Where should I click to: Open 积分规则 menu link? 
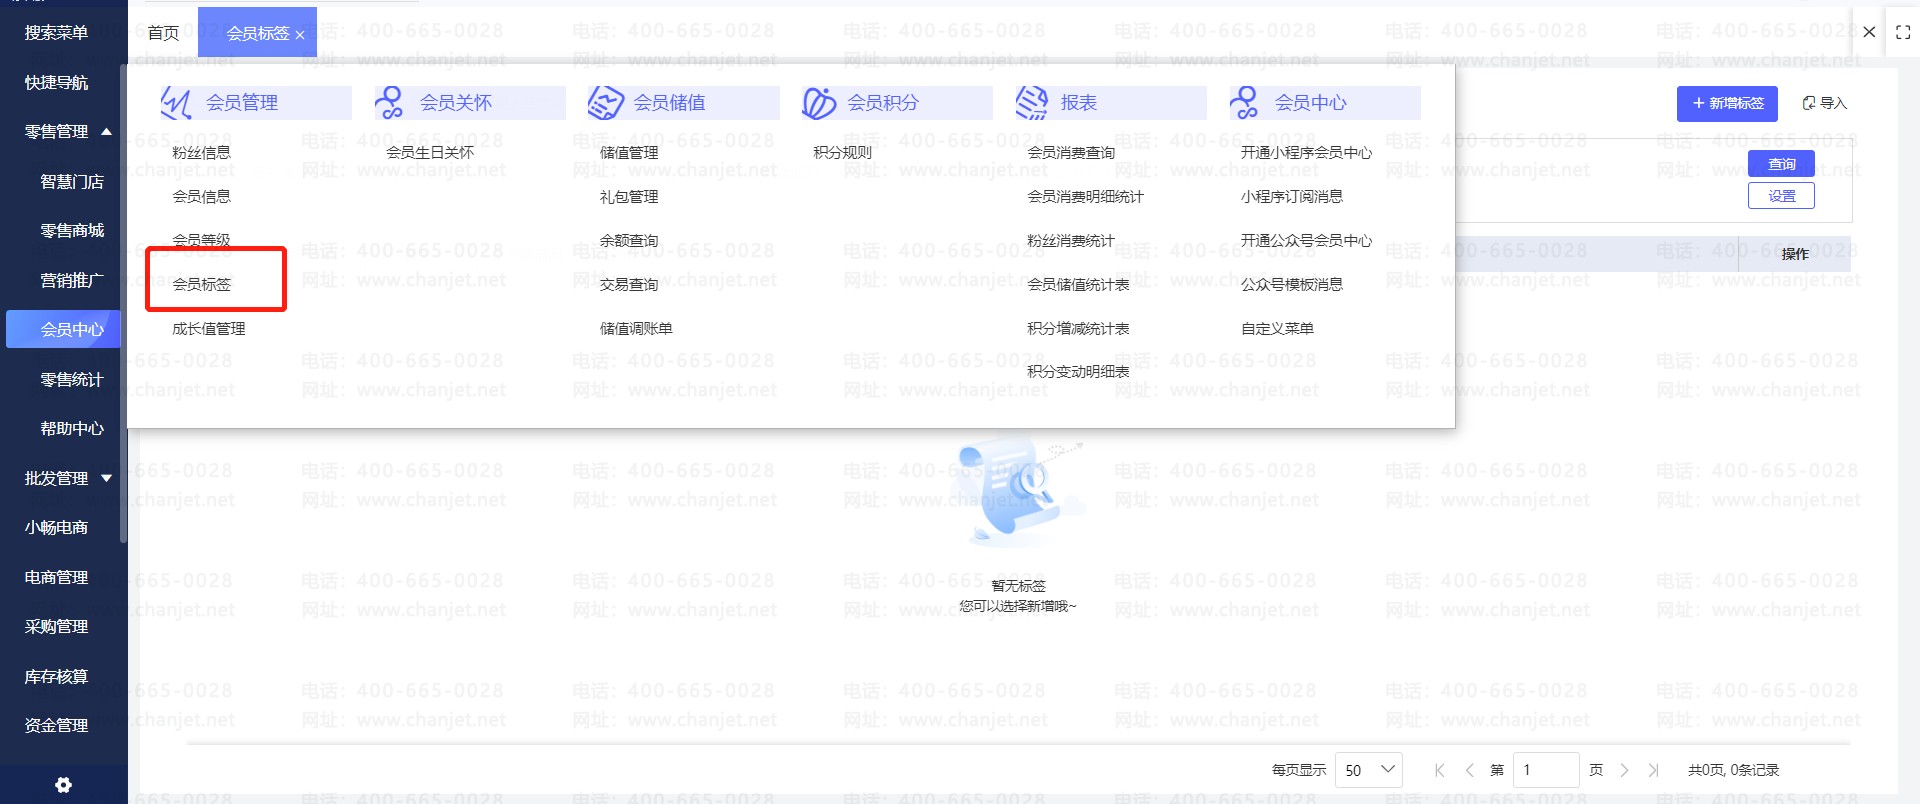pyautogui.click(x=843, y=153)
